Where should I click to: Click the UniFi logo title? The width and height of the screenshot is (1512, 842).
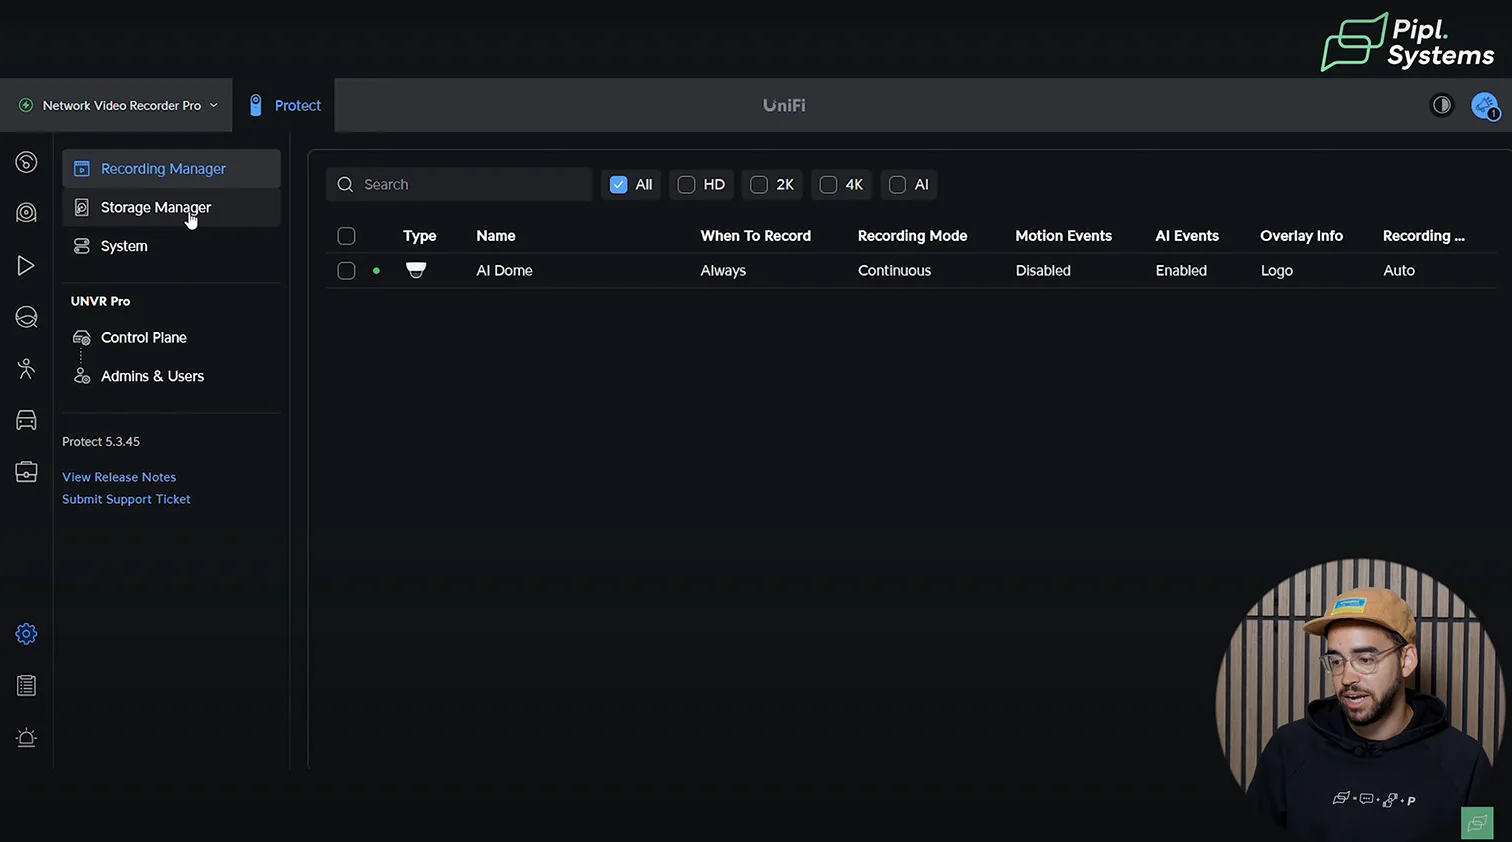[x=784, y=105]
